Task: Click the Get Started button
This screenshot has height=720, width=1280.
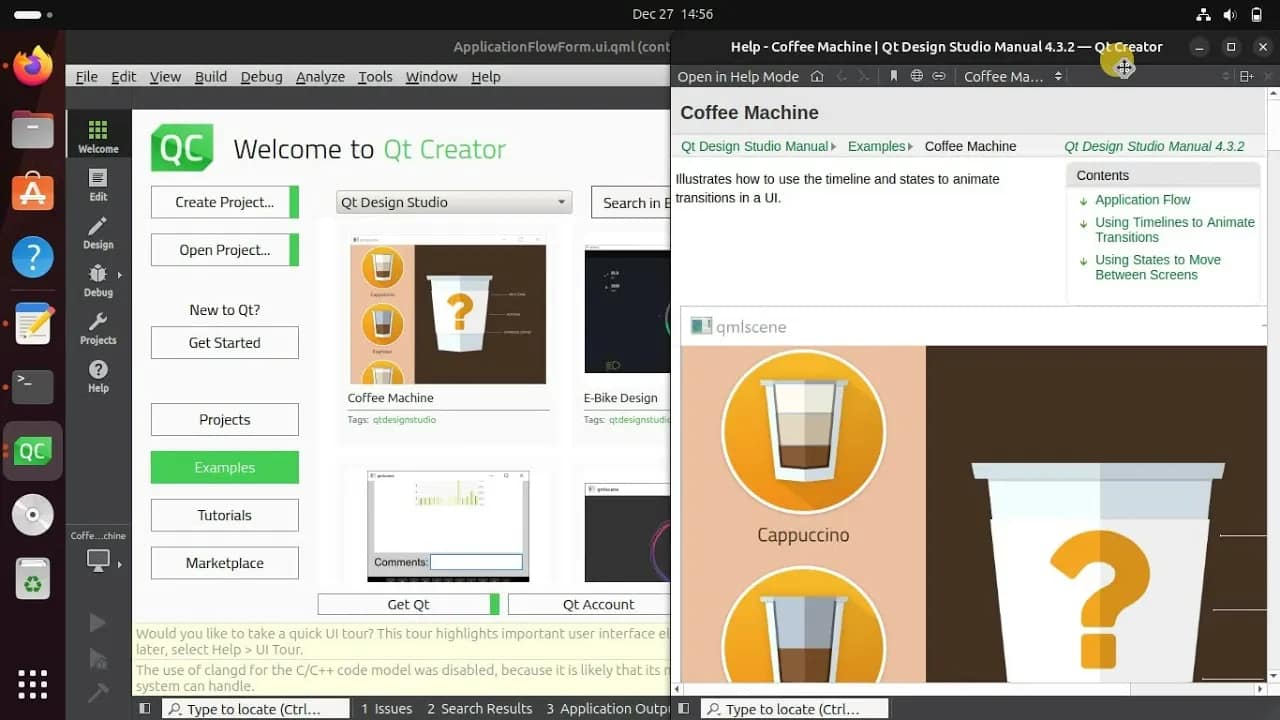Action: click(224, 342)
